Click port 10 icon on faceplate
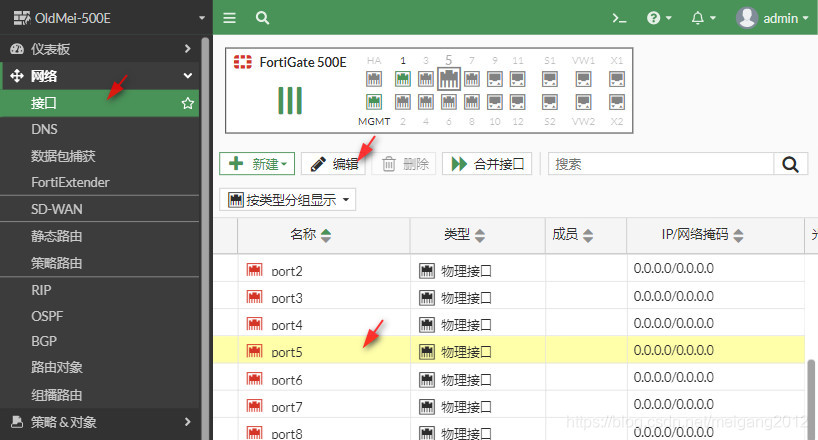This screenshot has width=818, height=440. [x=495, y=102]
